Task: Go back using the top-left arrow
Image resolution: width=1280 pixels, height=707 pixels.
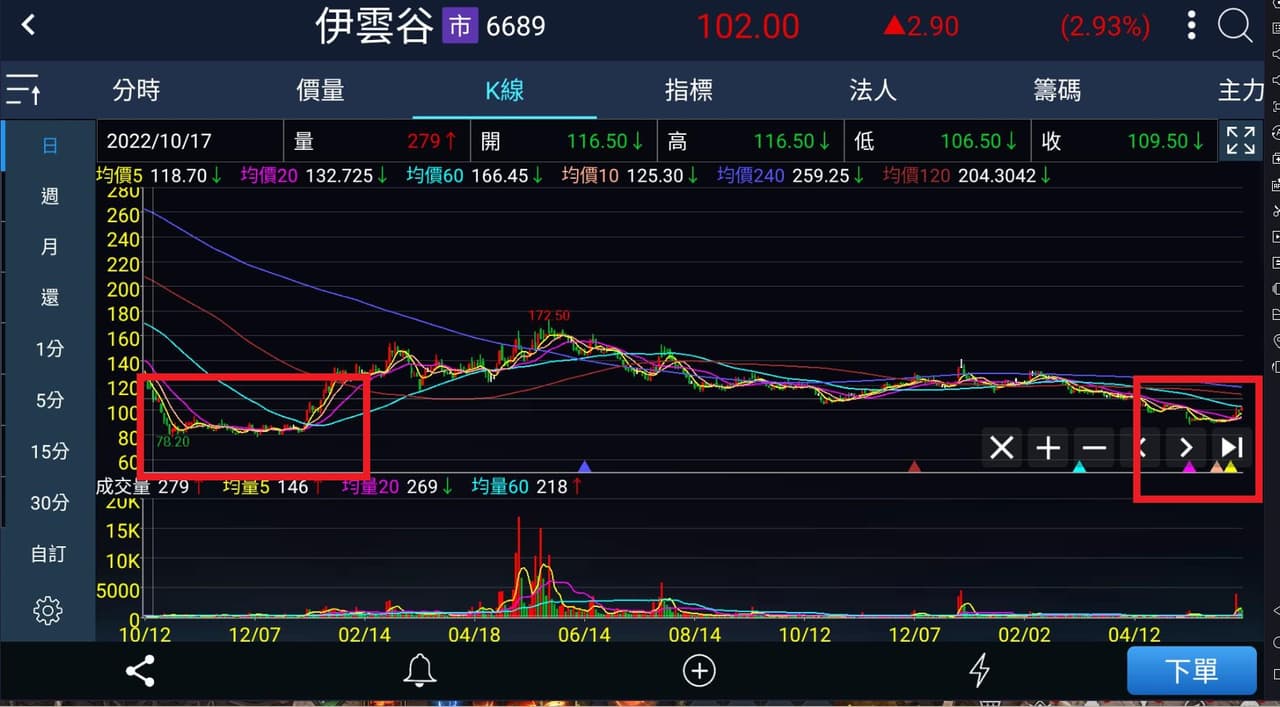Action: 28,25
